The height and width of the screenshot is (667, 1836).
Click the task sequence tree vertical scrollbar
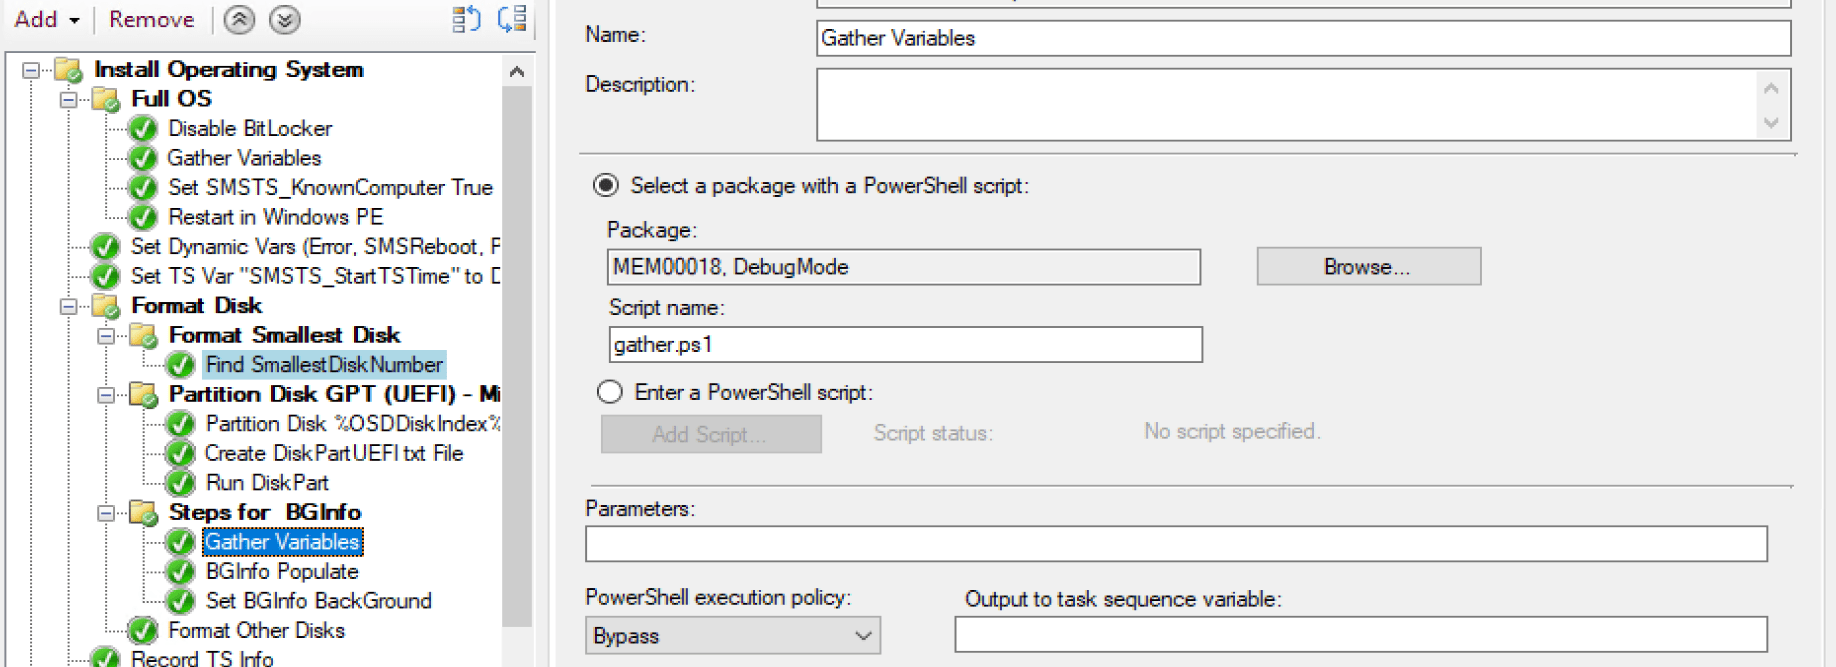(x=516, y=350)
